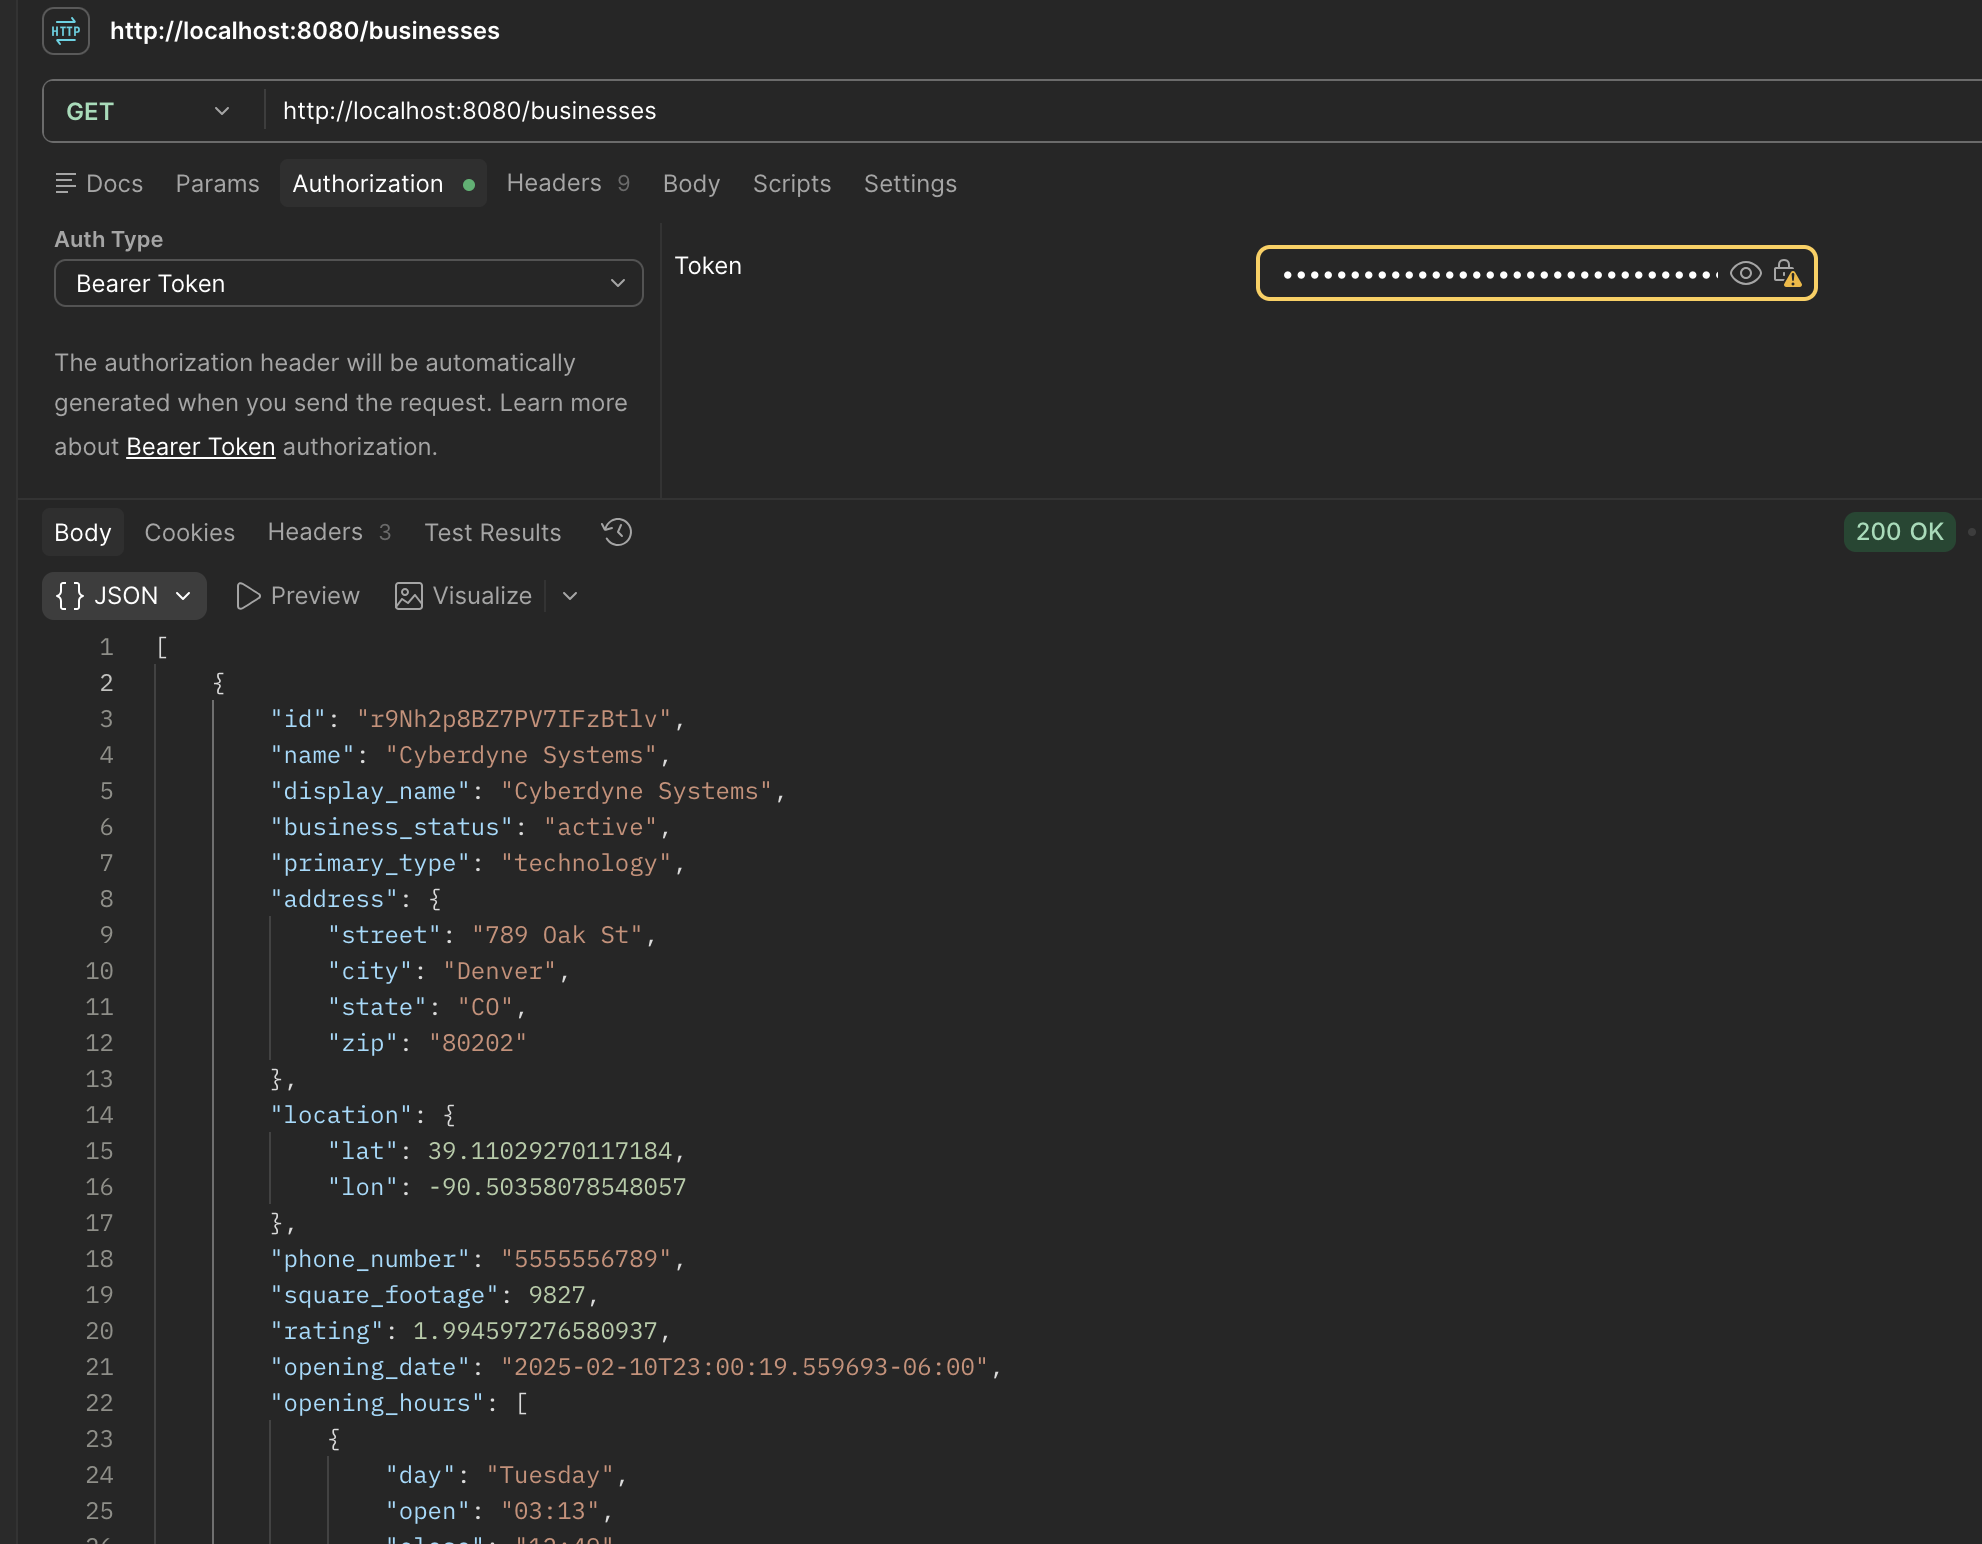Click the masked Token input field
Viewport: 1982px width, 1544px height.
pyautogui.click(x=1498, y=273)
